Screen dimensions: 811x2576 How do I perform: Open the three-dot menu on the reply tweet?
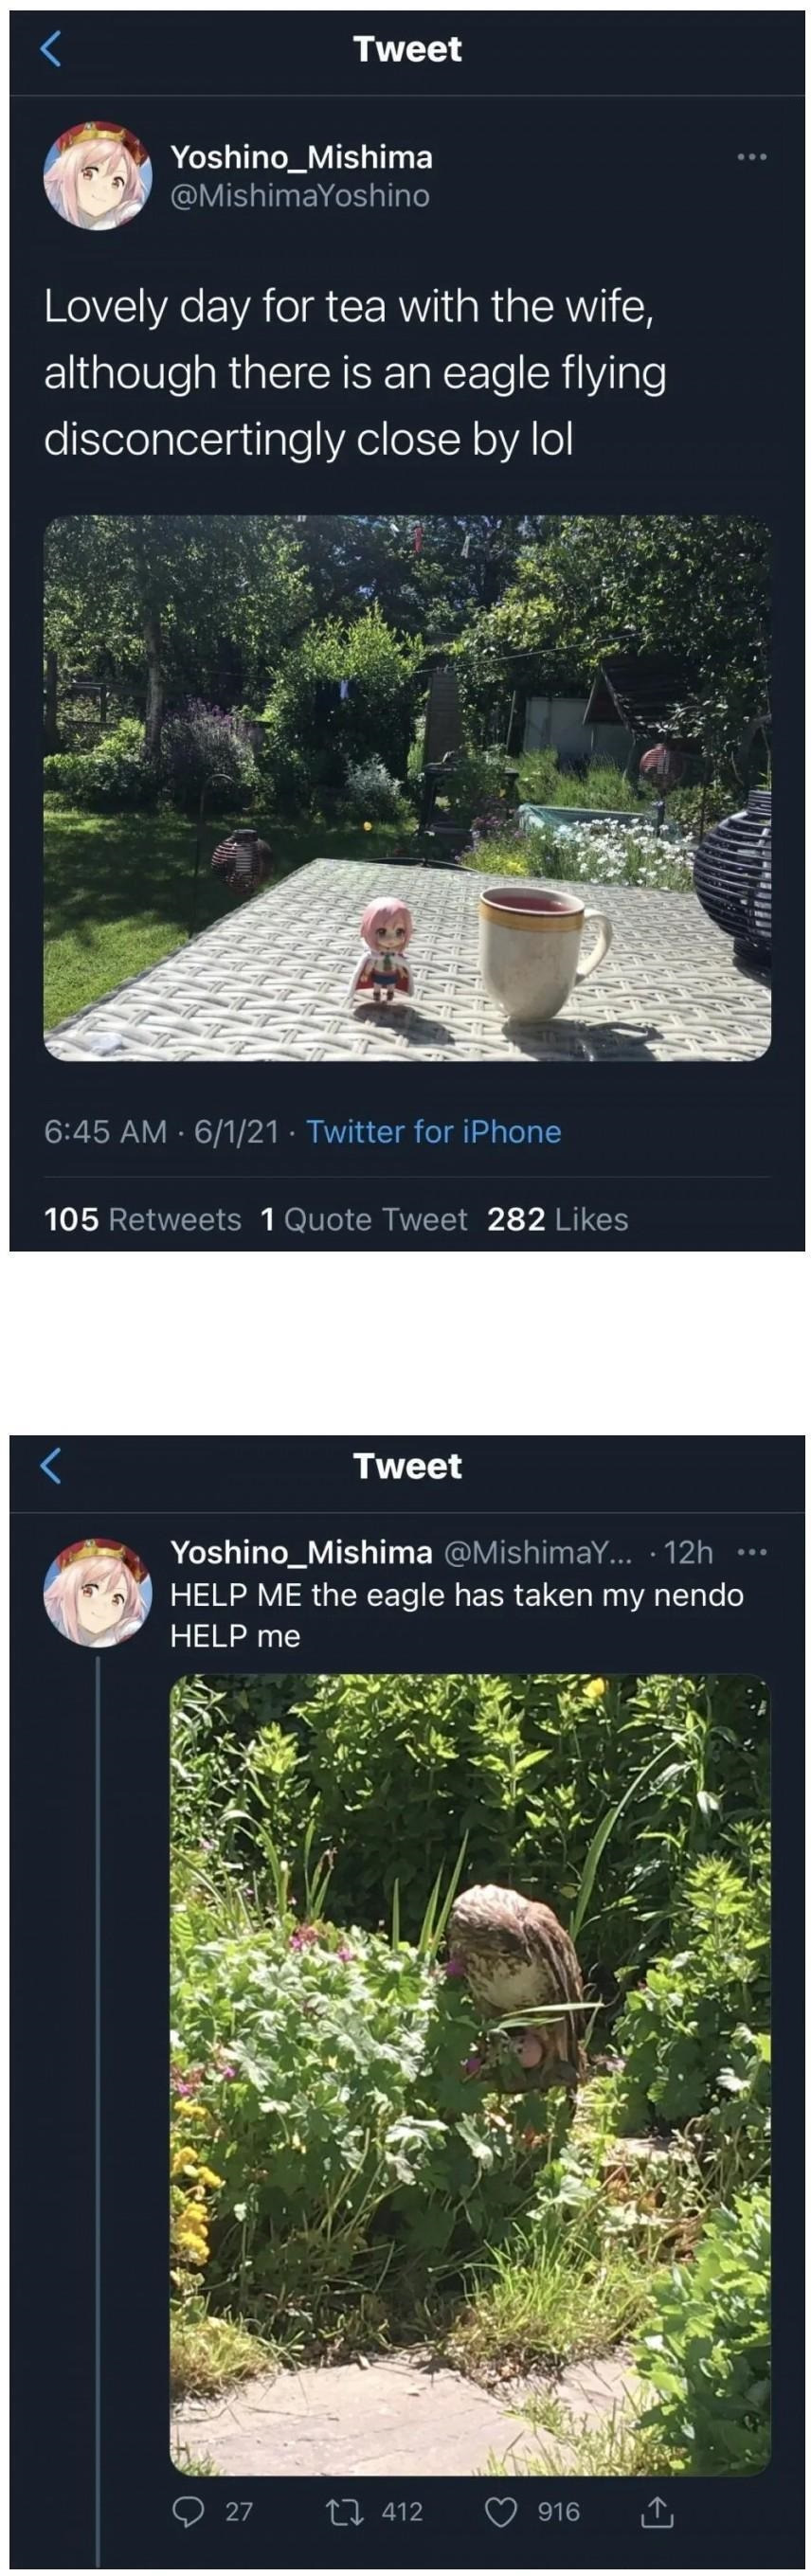pyautogui.click(x=751, y=1552)
